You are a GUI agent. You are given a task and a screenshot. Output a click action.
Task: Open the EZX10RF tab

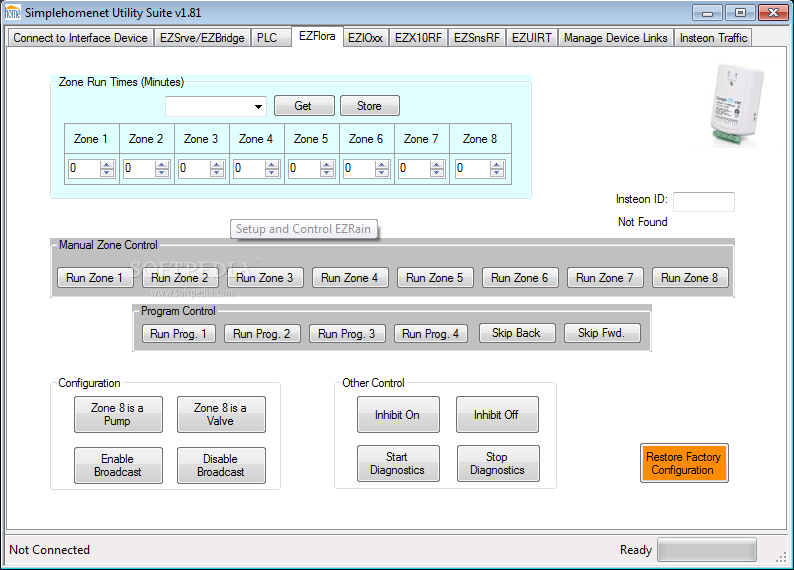(418, 38)
